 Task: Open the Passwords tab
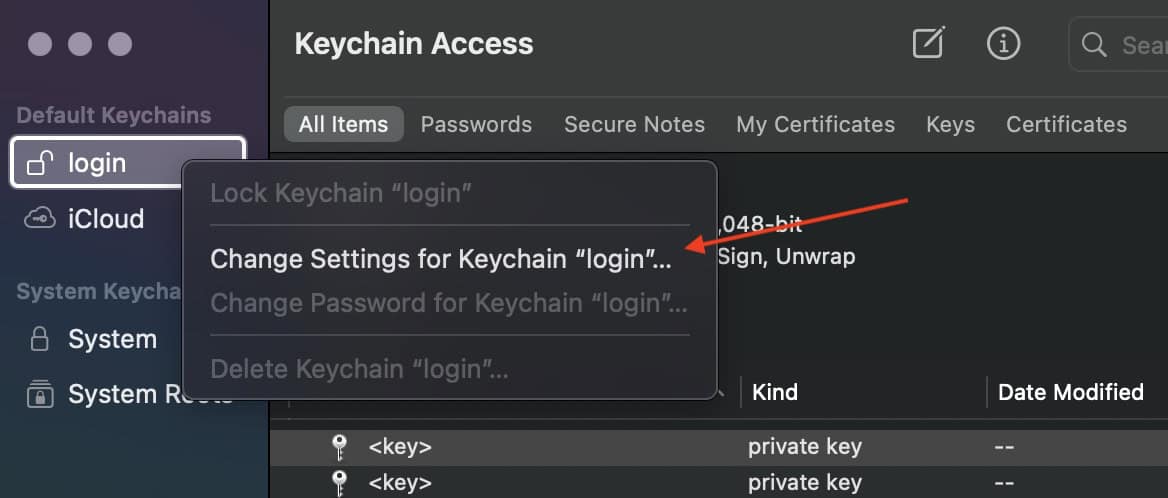point(476,125)
